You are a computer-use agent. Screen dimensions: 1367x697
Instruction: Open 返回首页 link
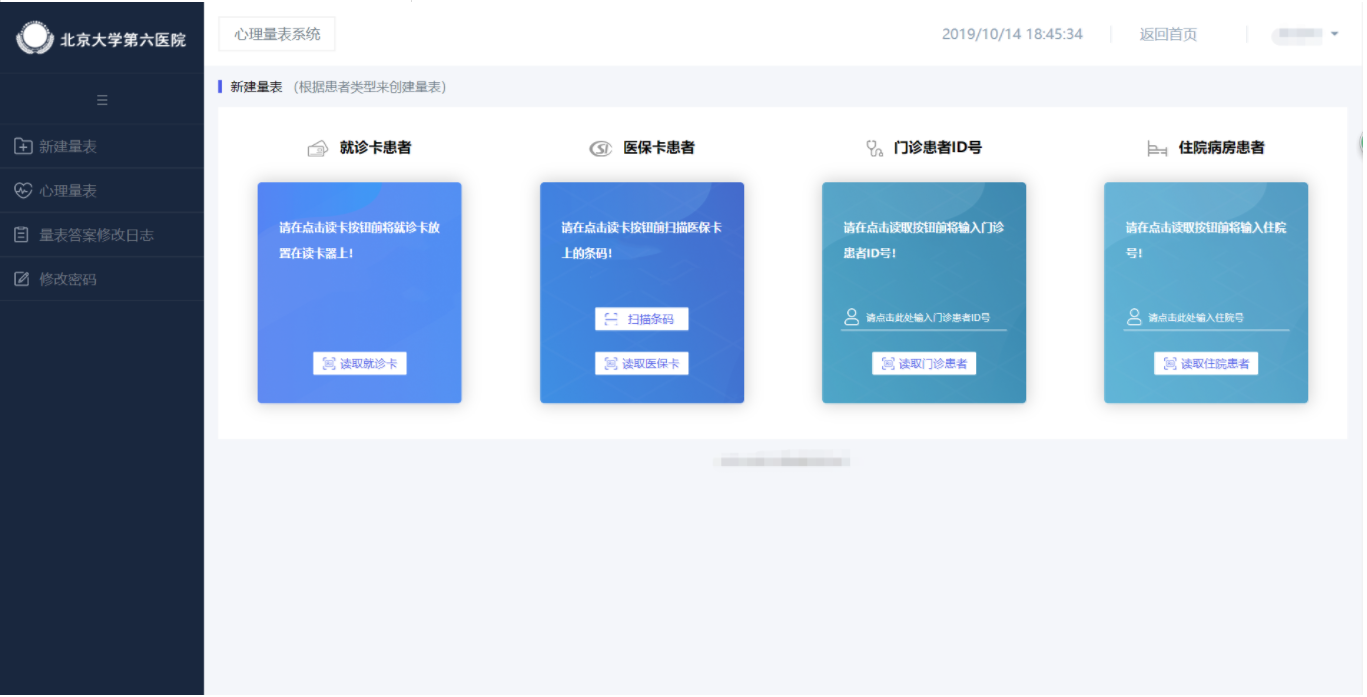1168,33
